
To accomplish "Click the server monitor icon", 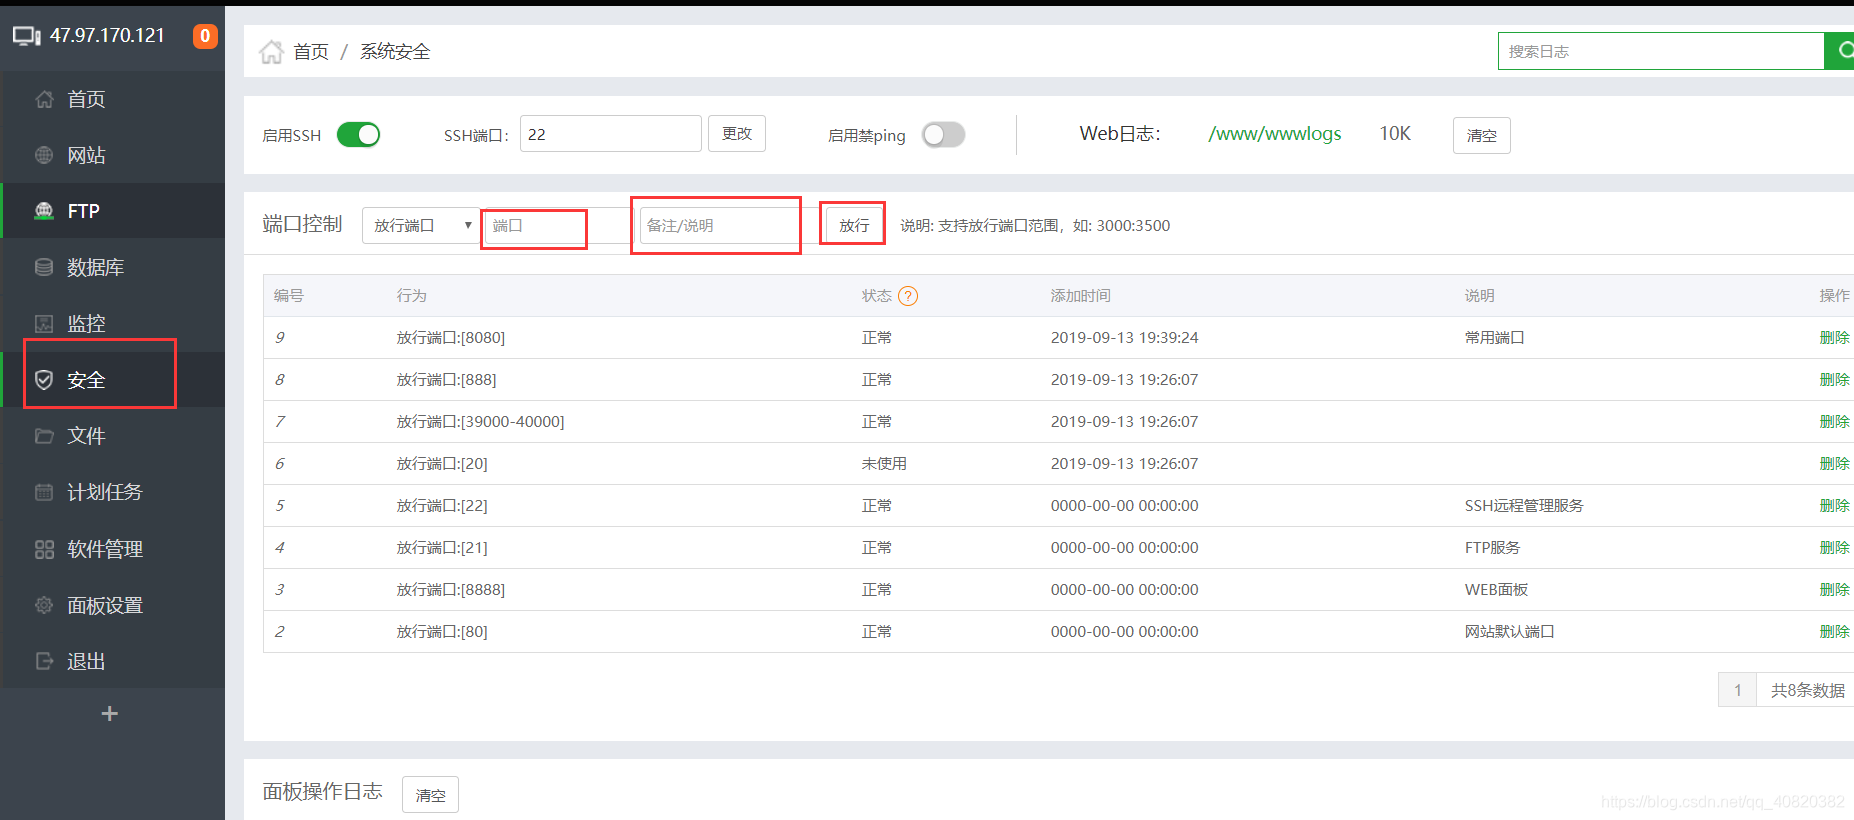I will click(26, 36).
